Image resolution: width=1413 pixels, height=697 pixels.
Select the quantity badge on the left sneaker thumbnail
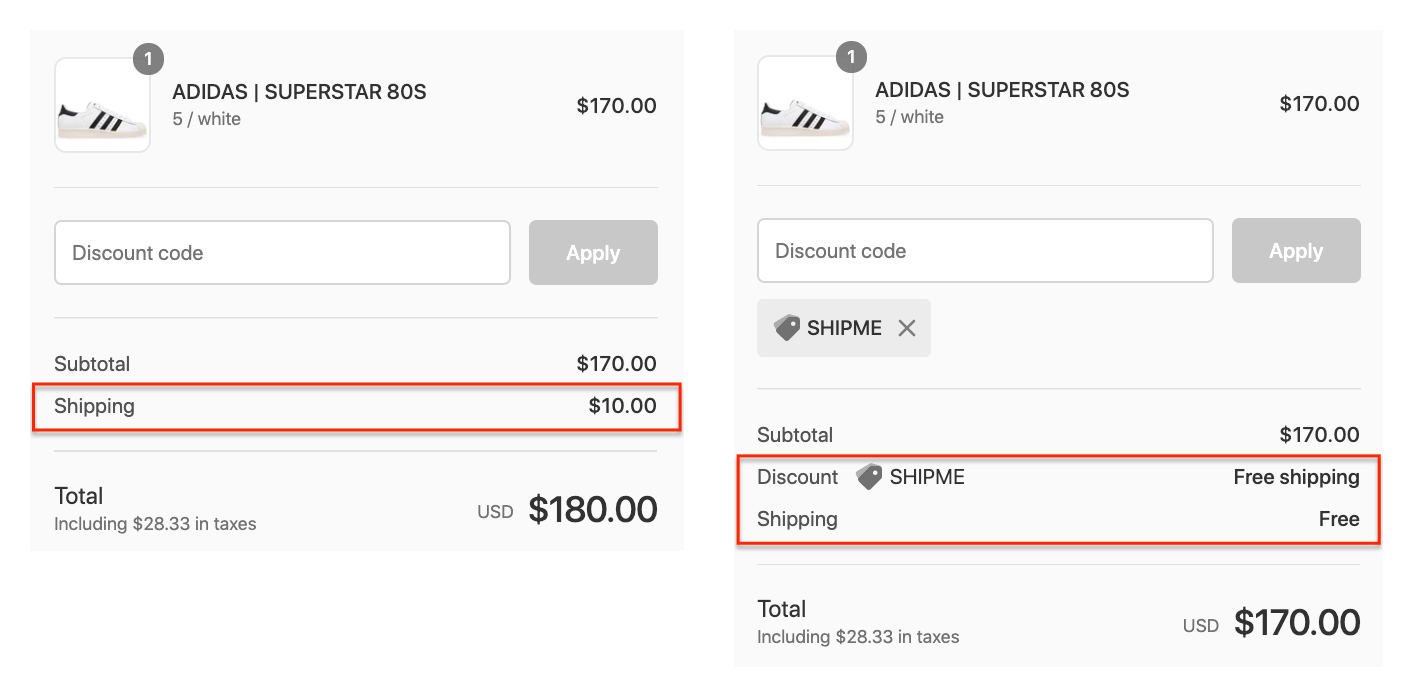148,59
